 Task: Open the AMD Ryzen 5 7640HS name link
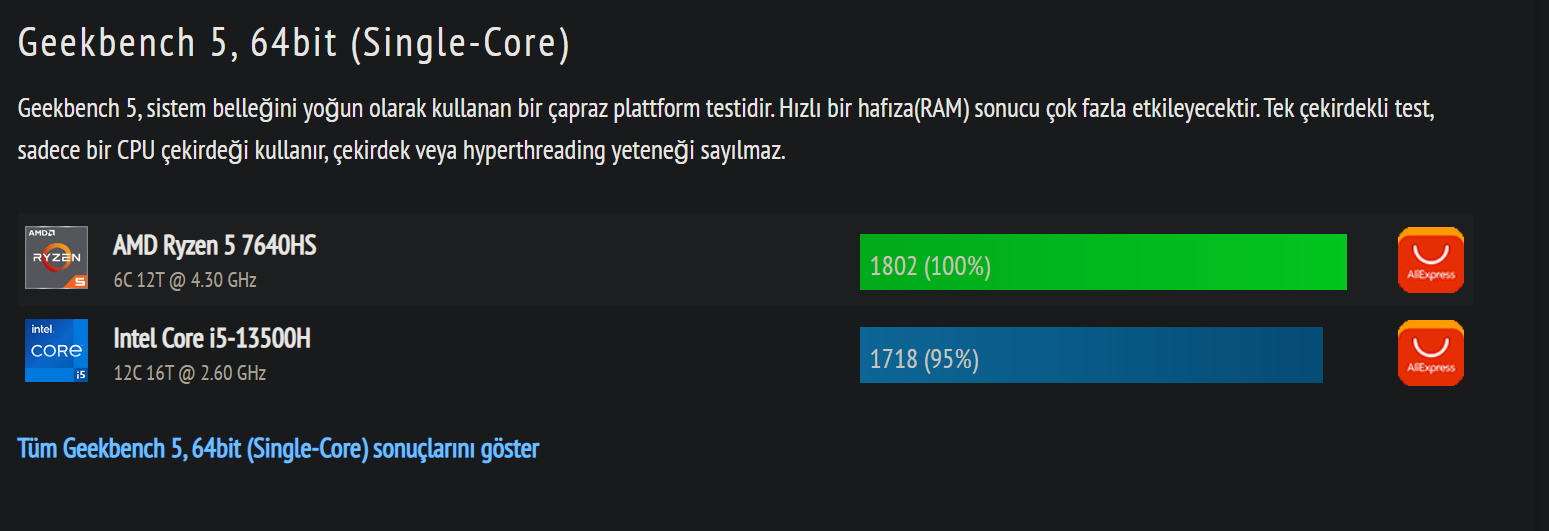click(x=215, y=245)
